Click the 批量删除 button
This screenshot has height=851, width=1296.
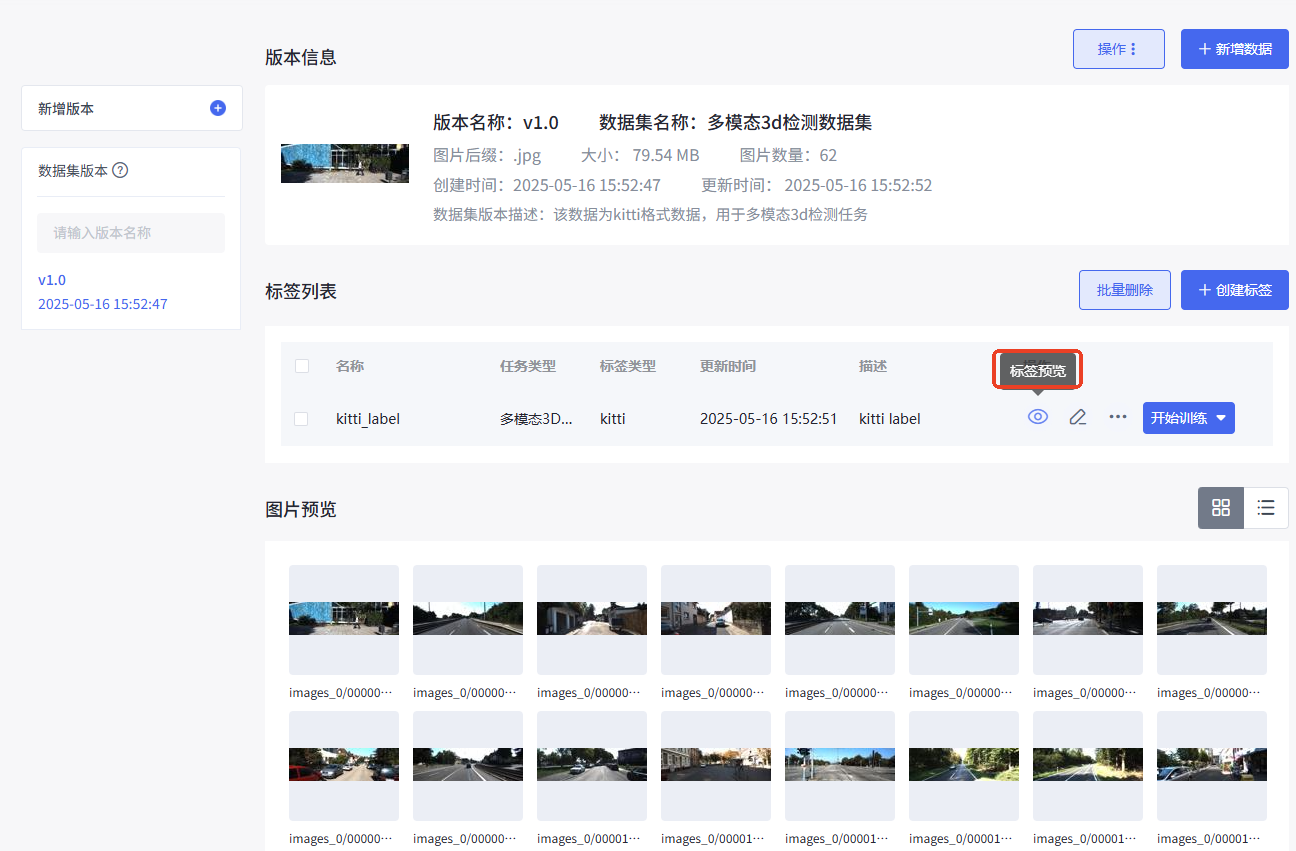point(1125,290)
